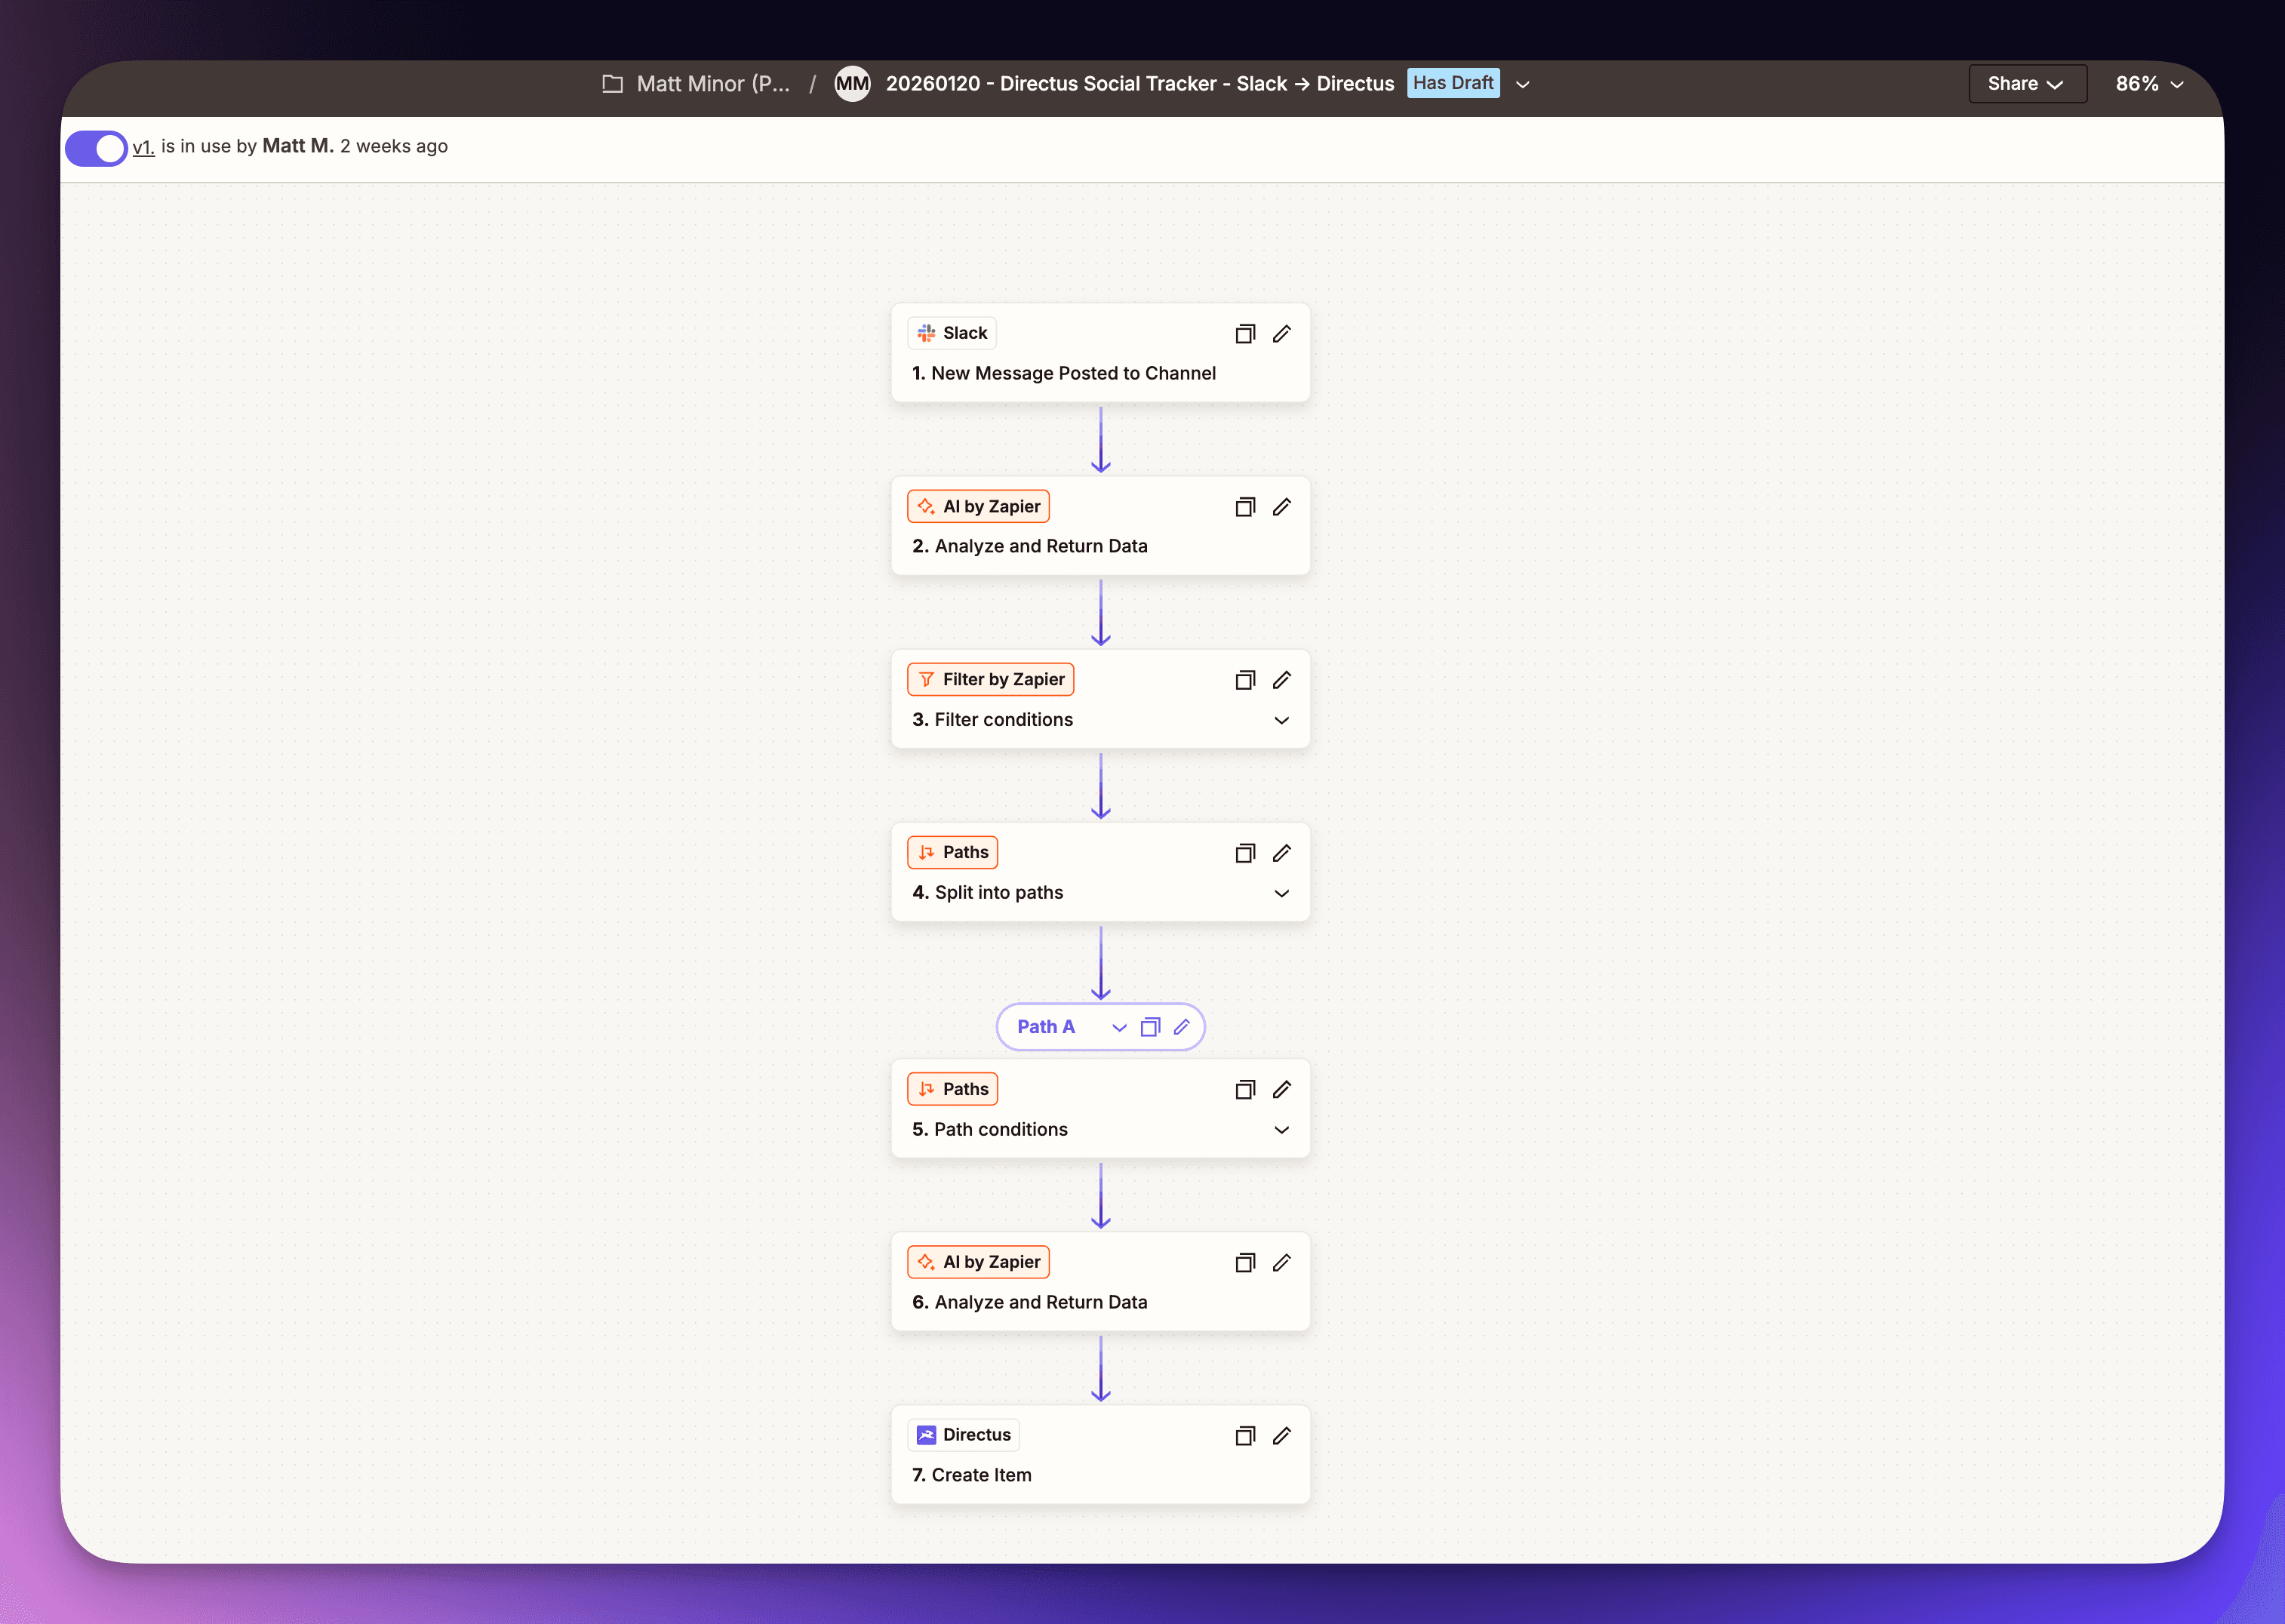Viewport: 2285px width, 1624px height.
Task: Click the Has Draft badge
Action: point(1453,83)
